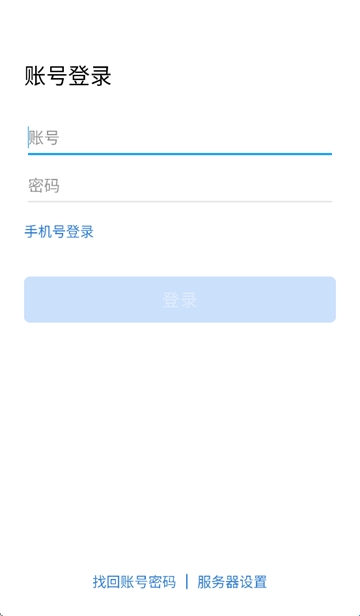Click empty white area below the login button
Screen dimensions: 360x616
click(x=180, y=432)
